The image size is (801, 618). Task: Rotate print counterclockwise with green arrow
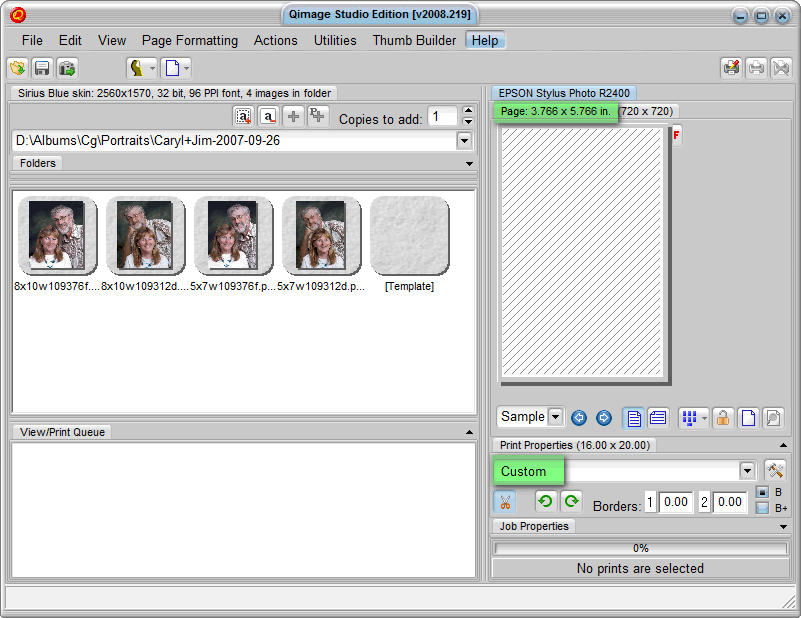546,501
